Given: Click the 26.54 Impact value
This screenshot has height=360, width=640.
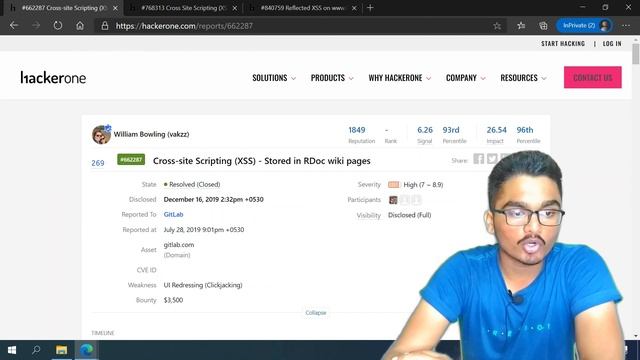Looking at the screenshot, I should [496, 130].
